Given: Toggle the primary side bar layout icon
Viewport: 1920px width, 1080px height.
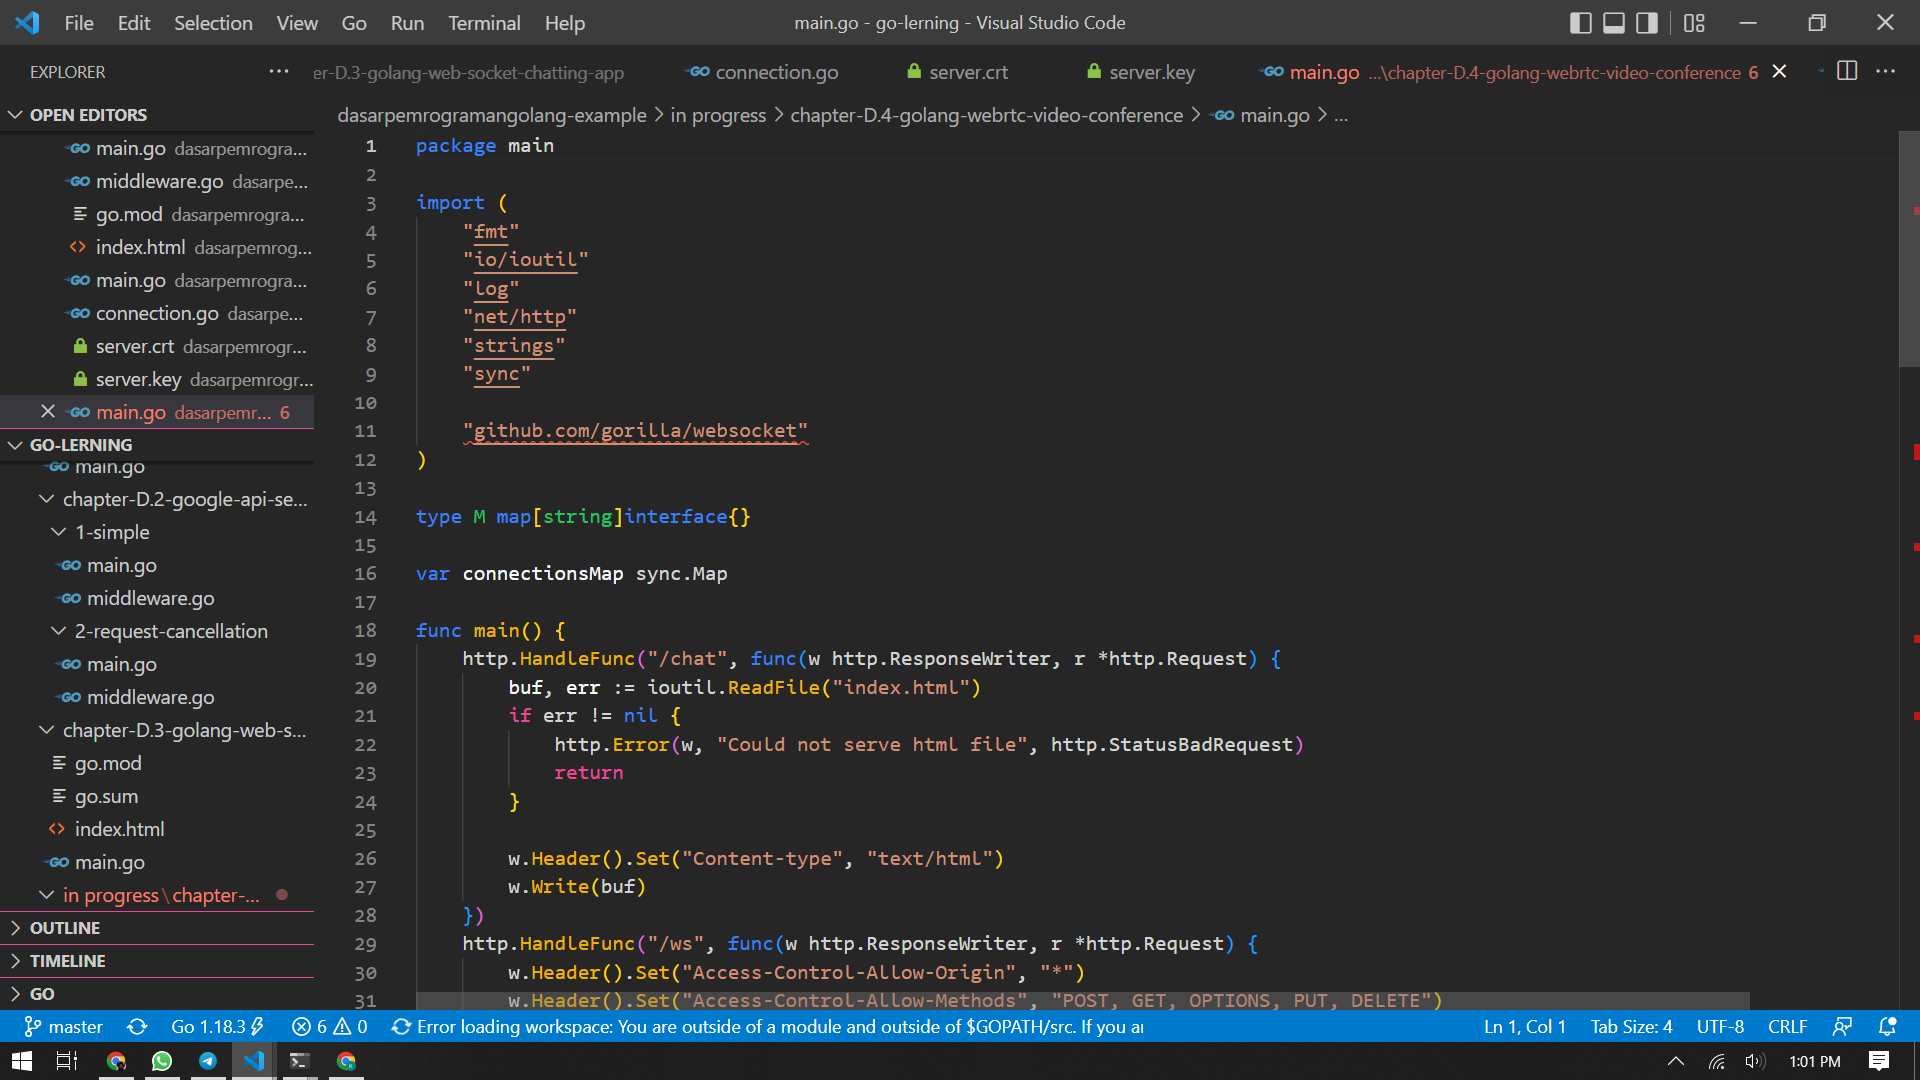Looking at the screenshot, I should 1580,23.
